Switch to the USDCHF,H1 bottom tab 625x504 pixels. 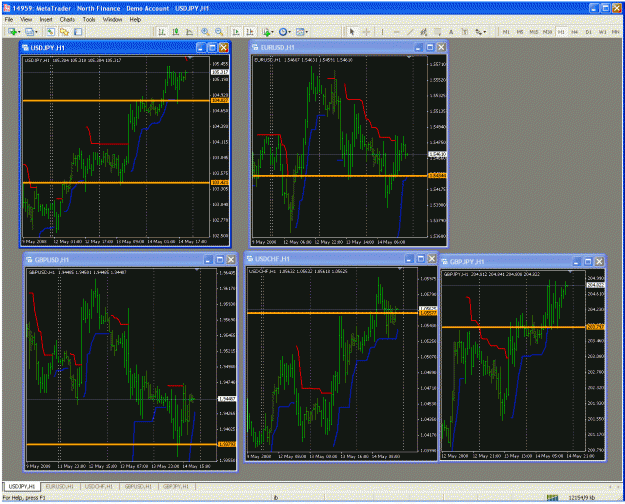click(98, 486)
